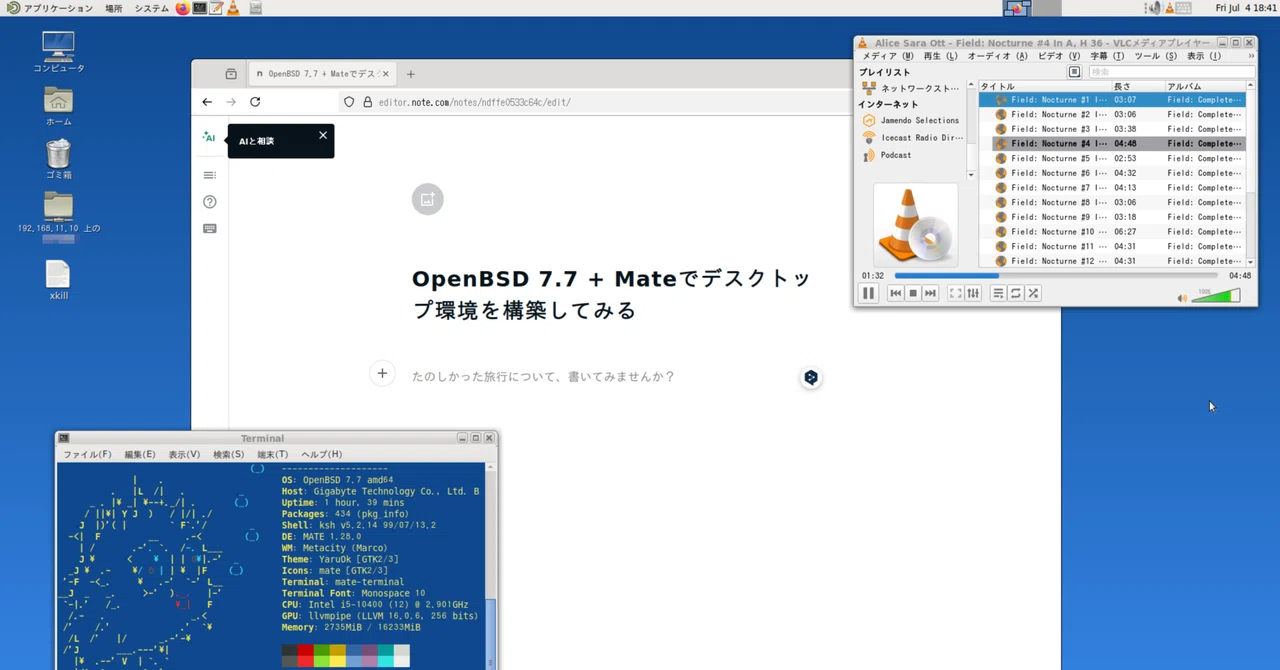Stop playback in VLC
Screen dimensions: 1280x670
(913, 293)
